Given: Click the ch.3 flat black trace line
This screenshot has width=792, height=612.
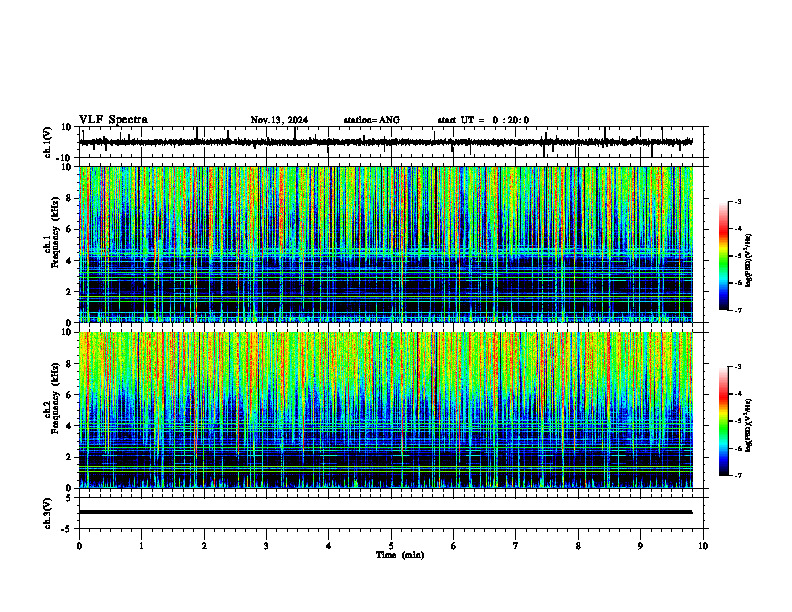Looking at the screenshot, I should point(386,512).
